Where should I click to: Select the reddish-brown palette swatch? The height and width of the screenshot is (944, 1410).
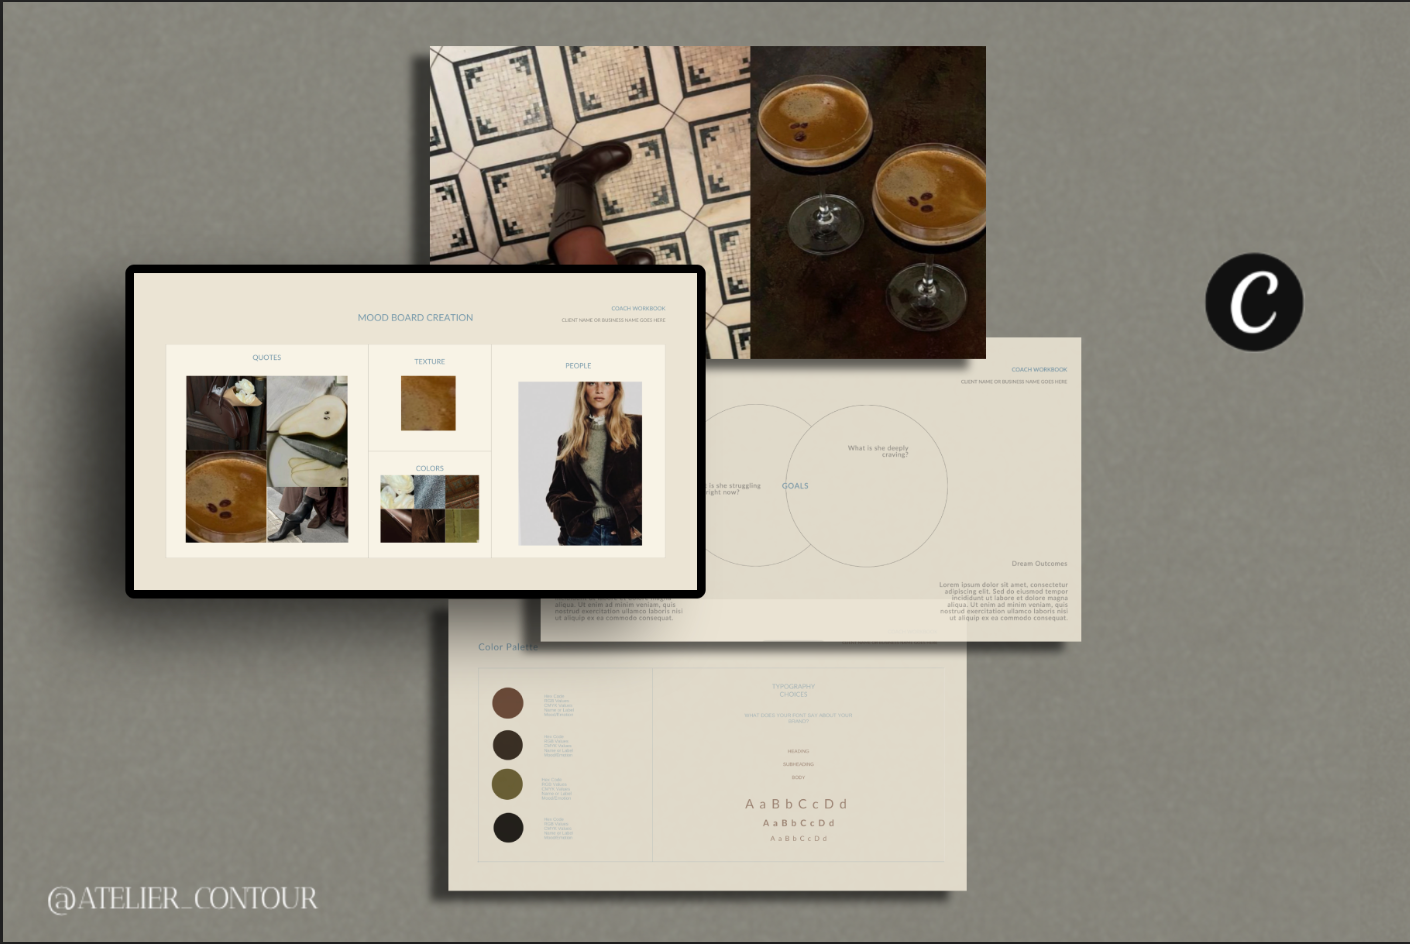pos(508,703)
